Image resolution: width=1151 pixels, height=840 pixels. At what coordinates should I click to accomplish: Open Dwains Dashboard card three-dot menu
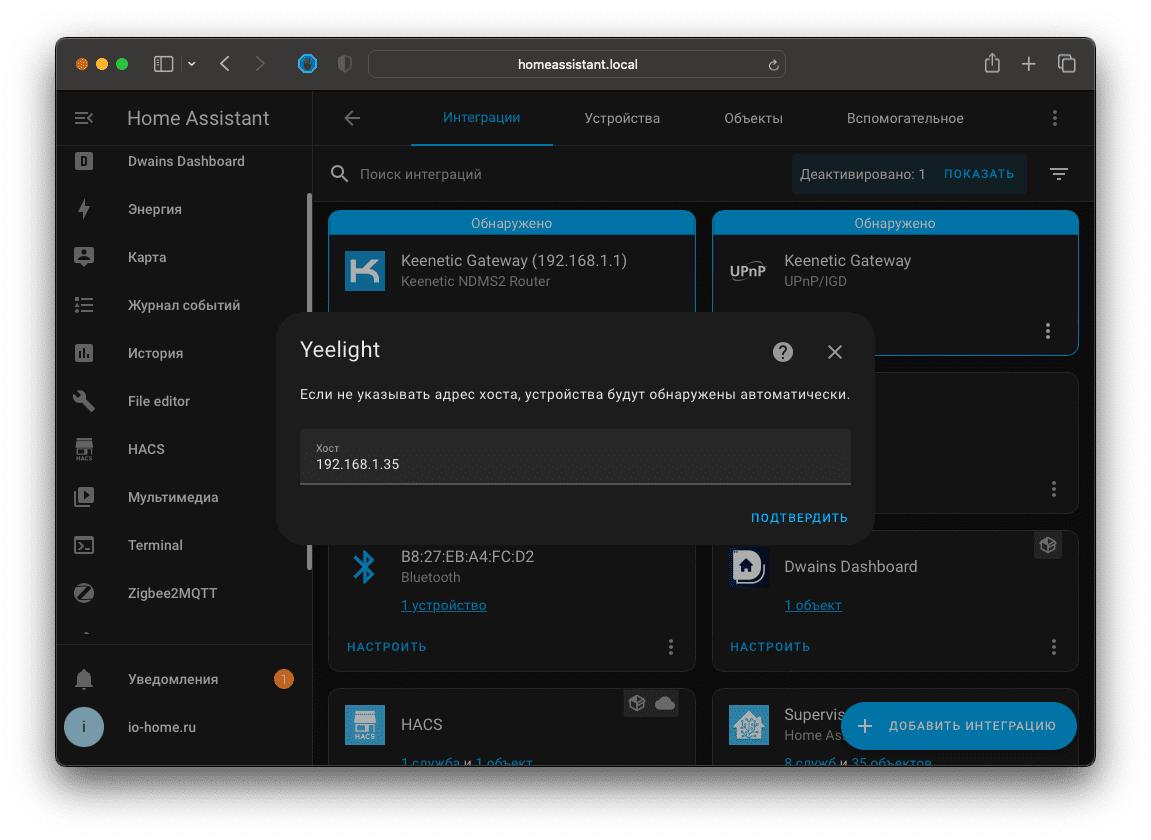coord(1054,647)
